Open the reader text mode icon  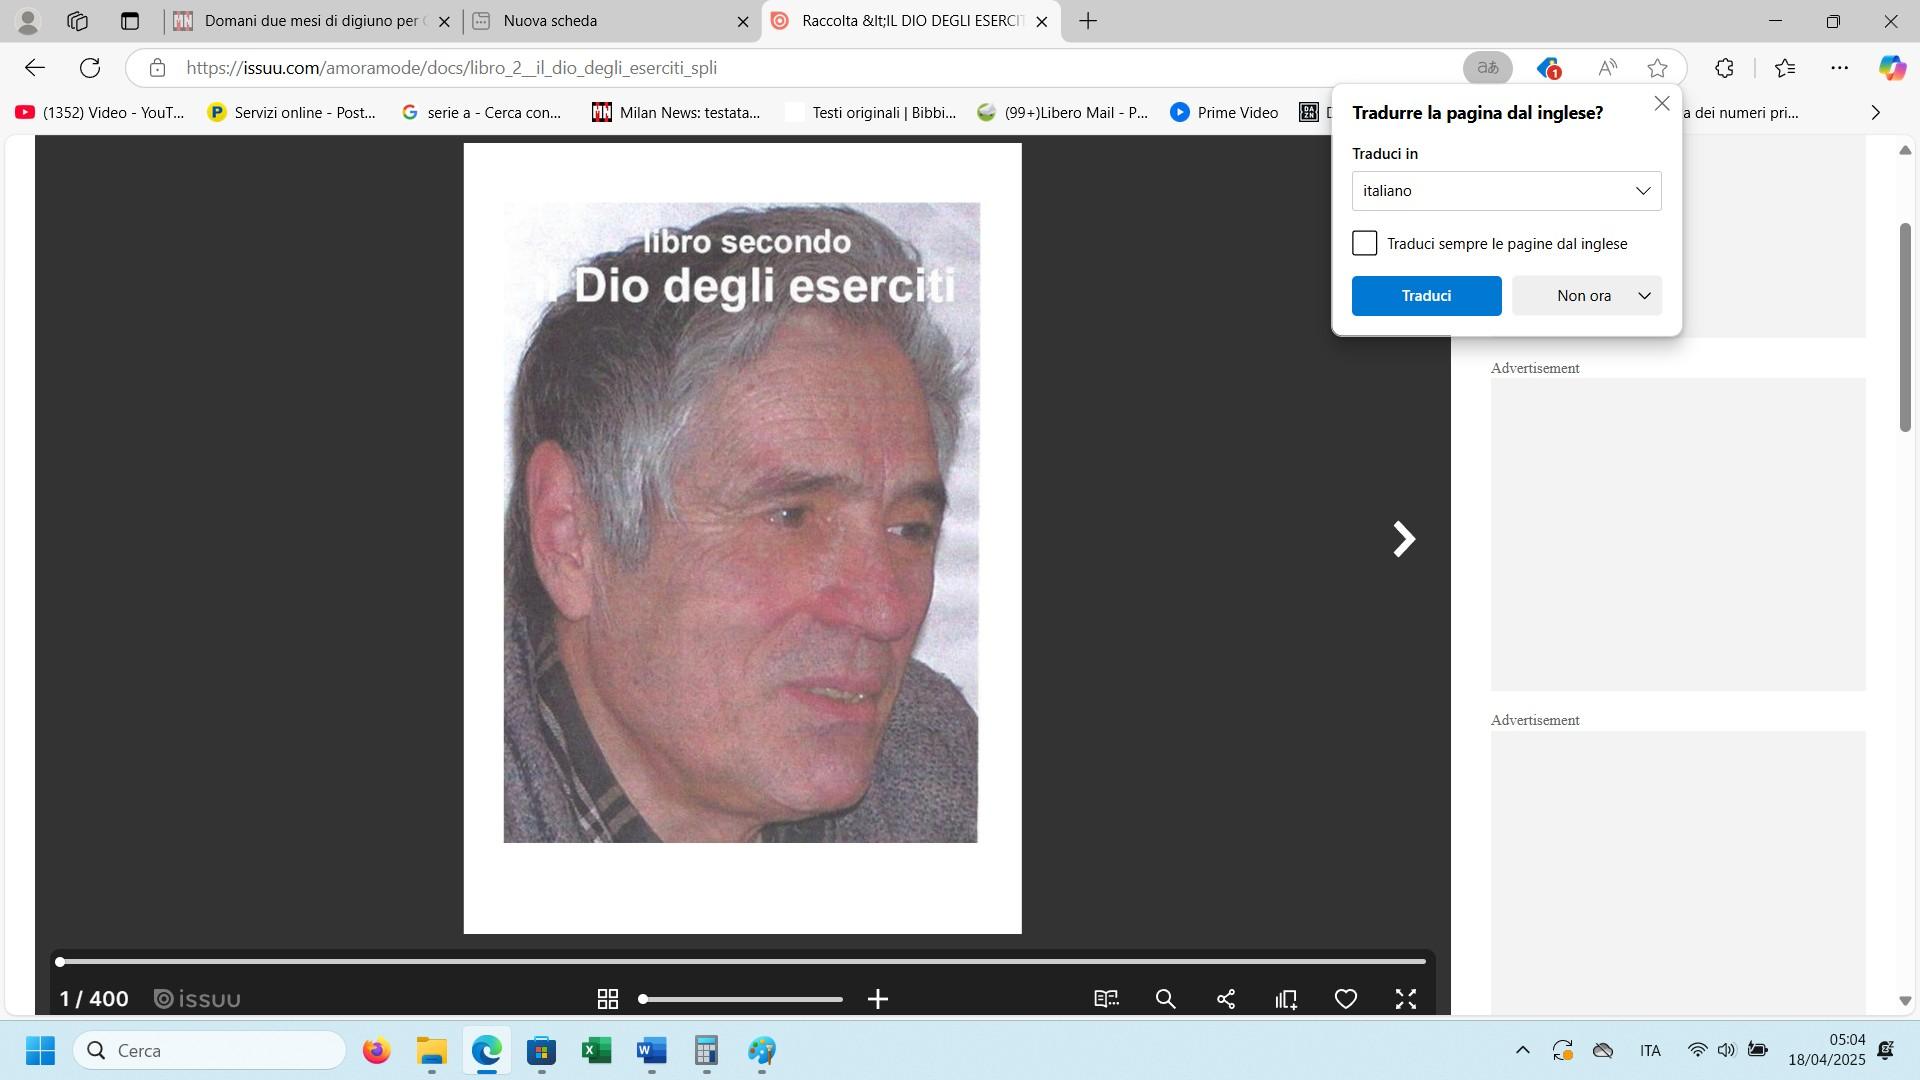point(1106,999)
